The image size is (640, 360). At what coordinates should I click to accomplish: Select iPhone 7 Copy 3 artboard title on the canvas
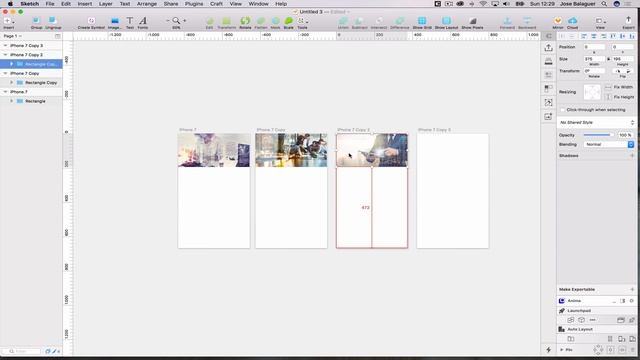tap(434, 130)
